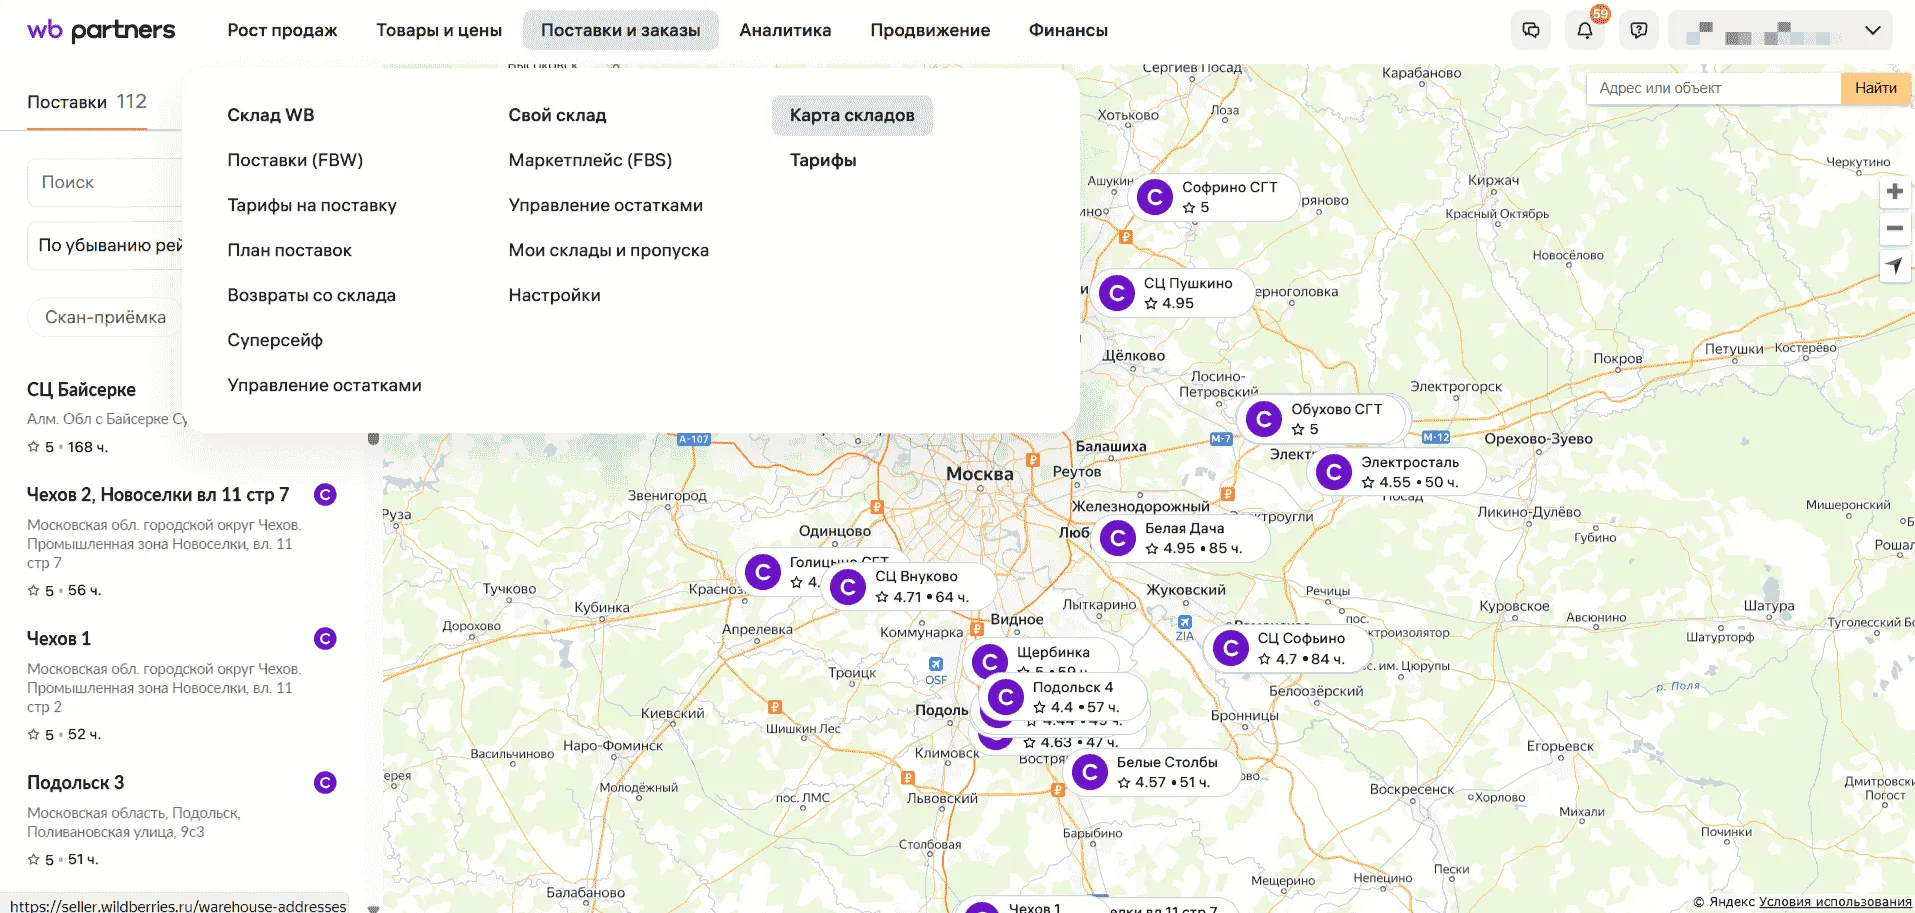Click the purple icon beside Подольск 3
The height and width of the screenshot is (913, 1915).
coord(325,783)
